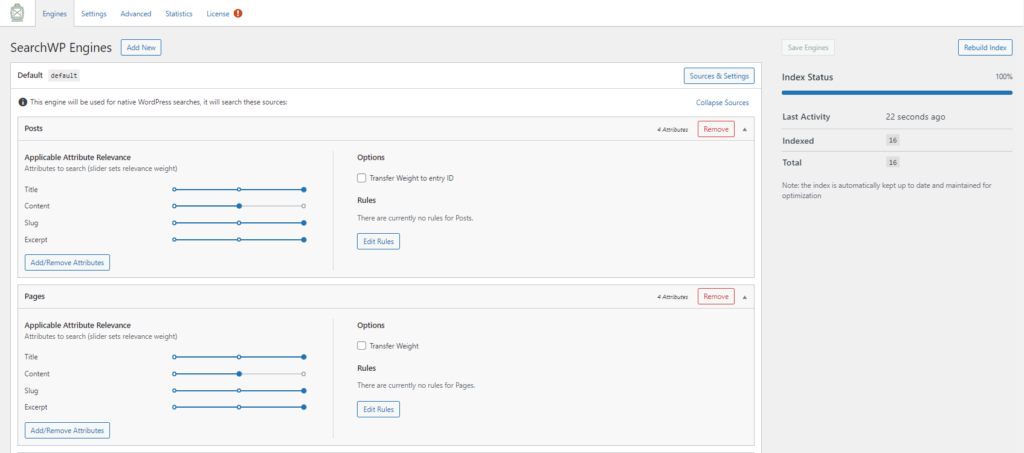This screenshot has height=453, width=1024.
Task: Add/Remove Attributes for Pages
Action: tap(67, 431)
